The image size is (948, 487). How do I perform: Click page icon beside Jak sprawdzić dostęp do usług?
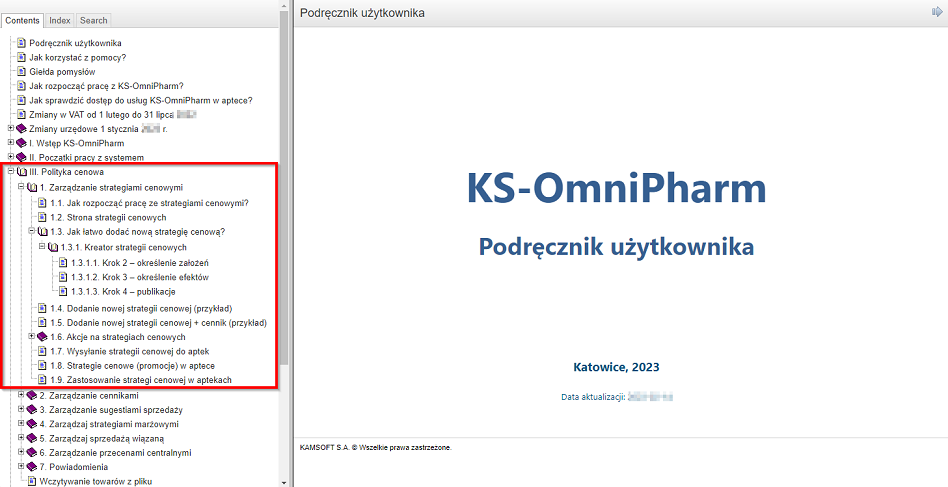pyautogui.click(x=21, y=100)
